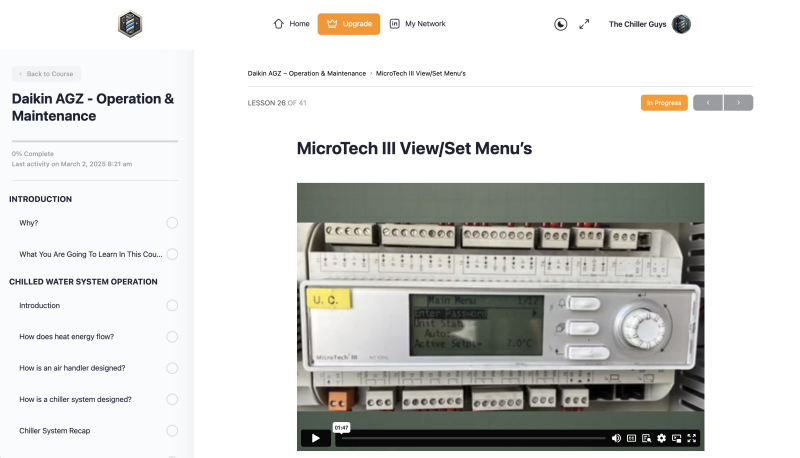Open The Chiller Guys profile menu

pos(649,24)
